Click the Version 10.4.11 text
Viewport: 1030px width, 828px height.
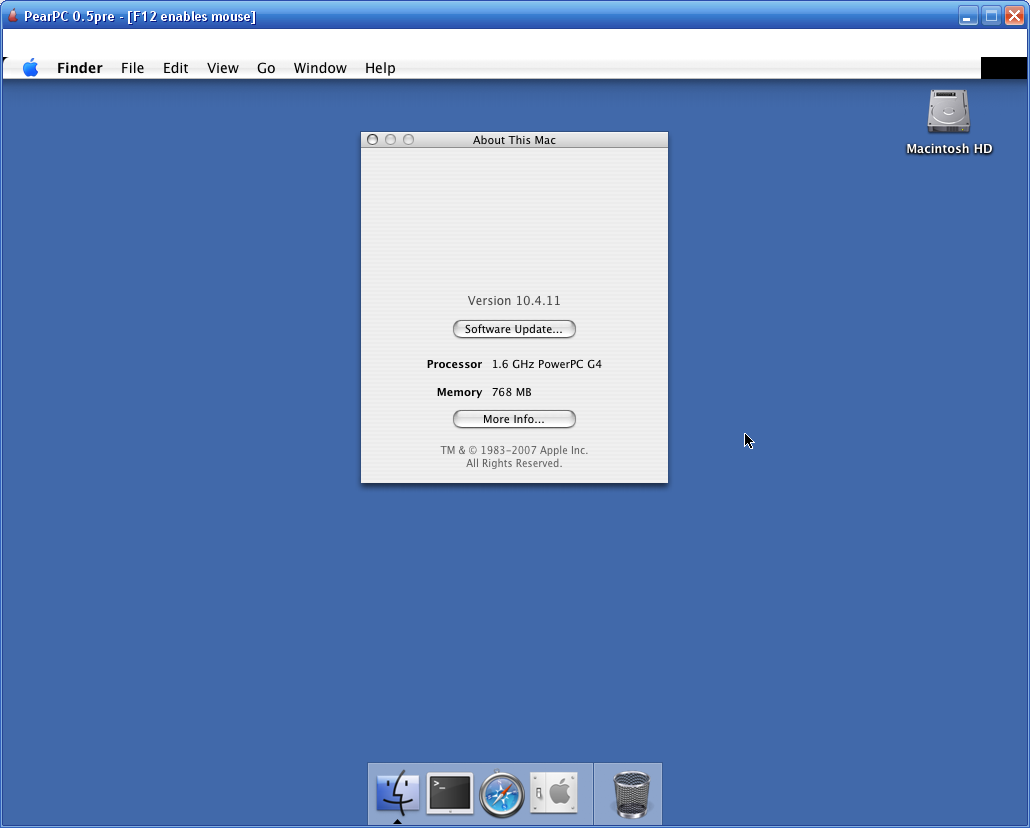(514, 301)
